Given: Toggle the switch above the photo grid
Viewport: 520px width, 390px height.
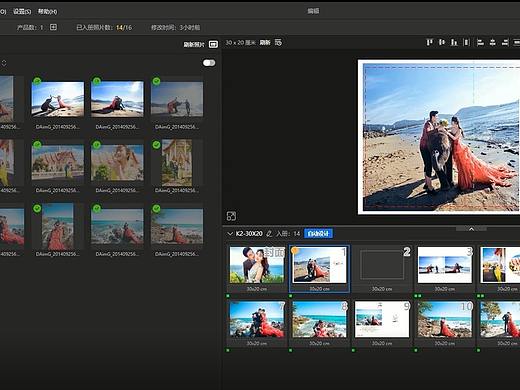Looking at the screenshot, I should click(x=209, y=63).
